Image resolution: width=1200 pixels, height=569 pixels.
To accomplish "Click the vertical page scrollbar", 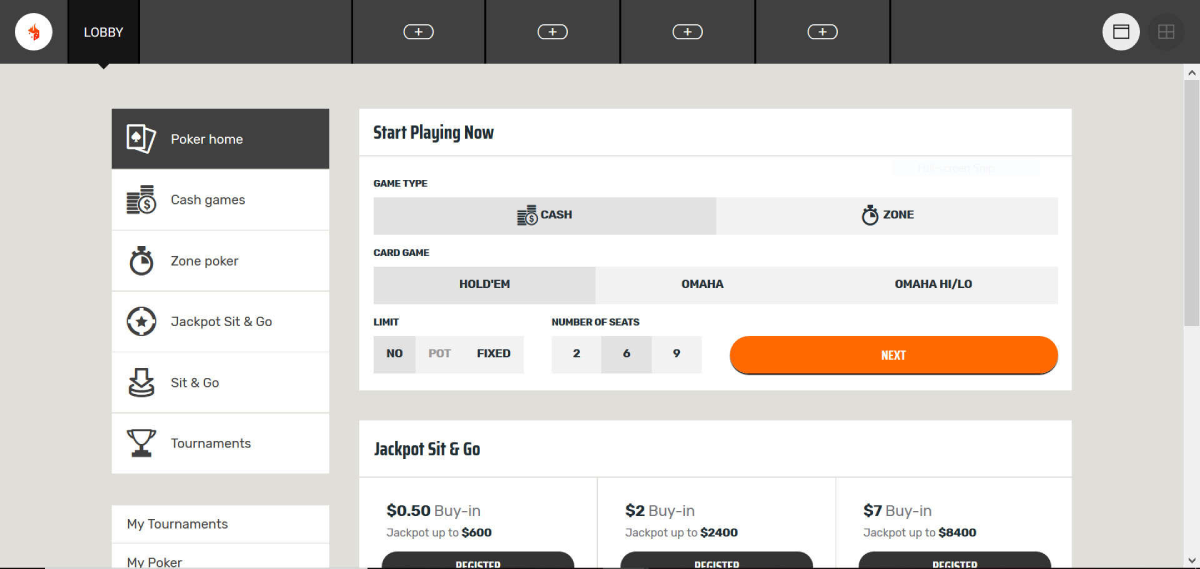I will coord(1191,200).
